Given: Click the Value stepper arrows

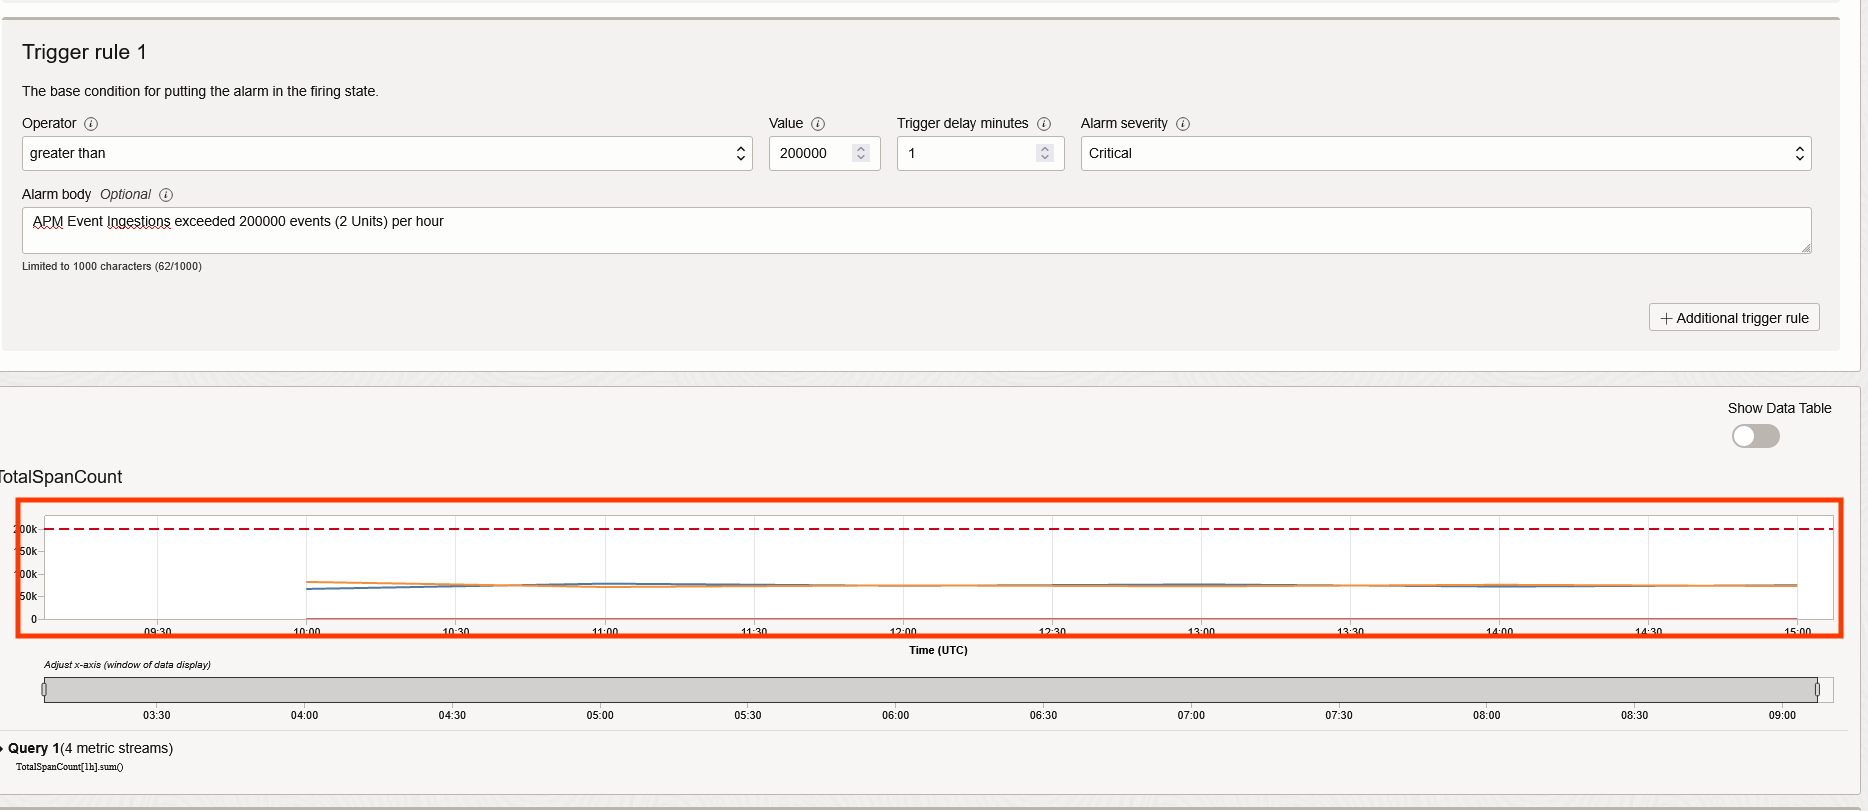Looking at the screenshot, I should [861, 153].
